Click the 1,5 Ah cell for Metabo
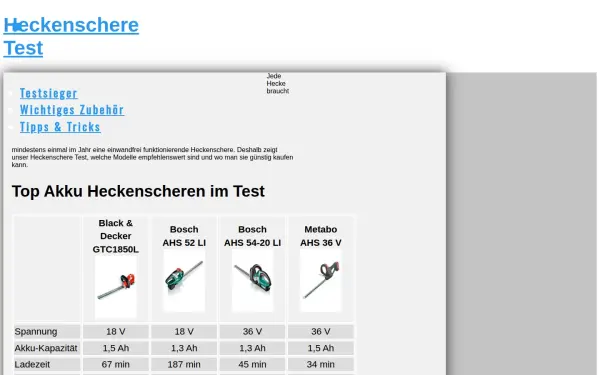The image size is (600, 375). click(x=321, y=348)
